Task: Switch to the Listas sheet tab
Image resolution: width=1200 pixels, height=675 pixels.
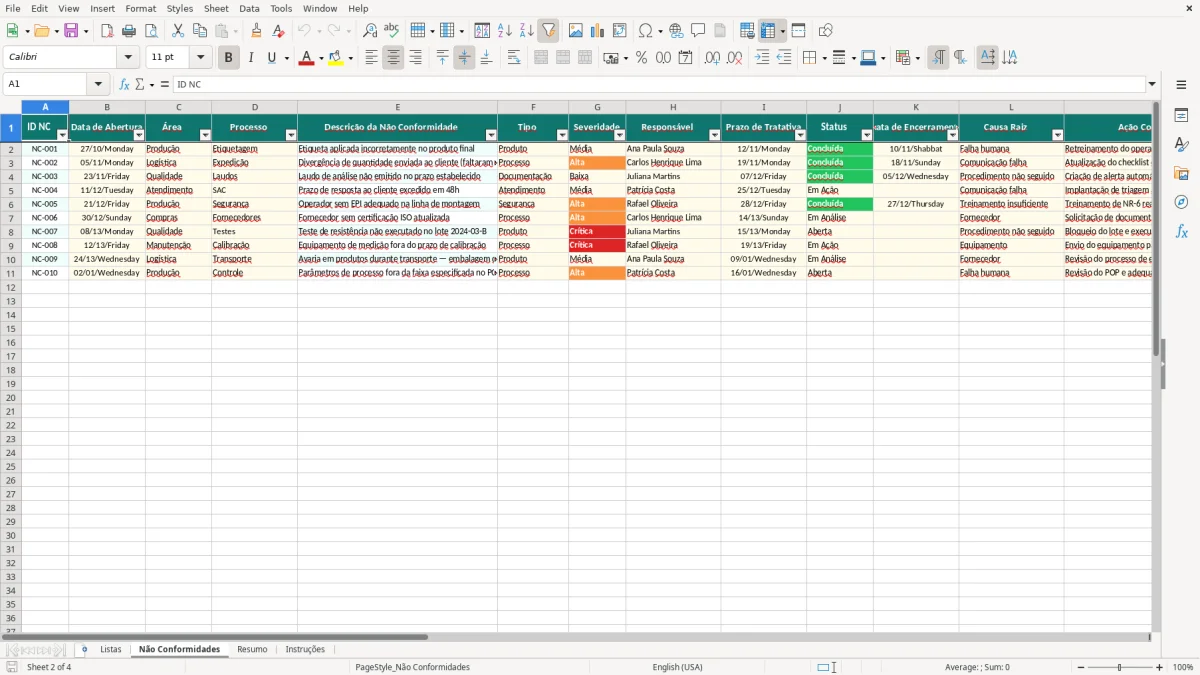Action: click(111, 649)
